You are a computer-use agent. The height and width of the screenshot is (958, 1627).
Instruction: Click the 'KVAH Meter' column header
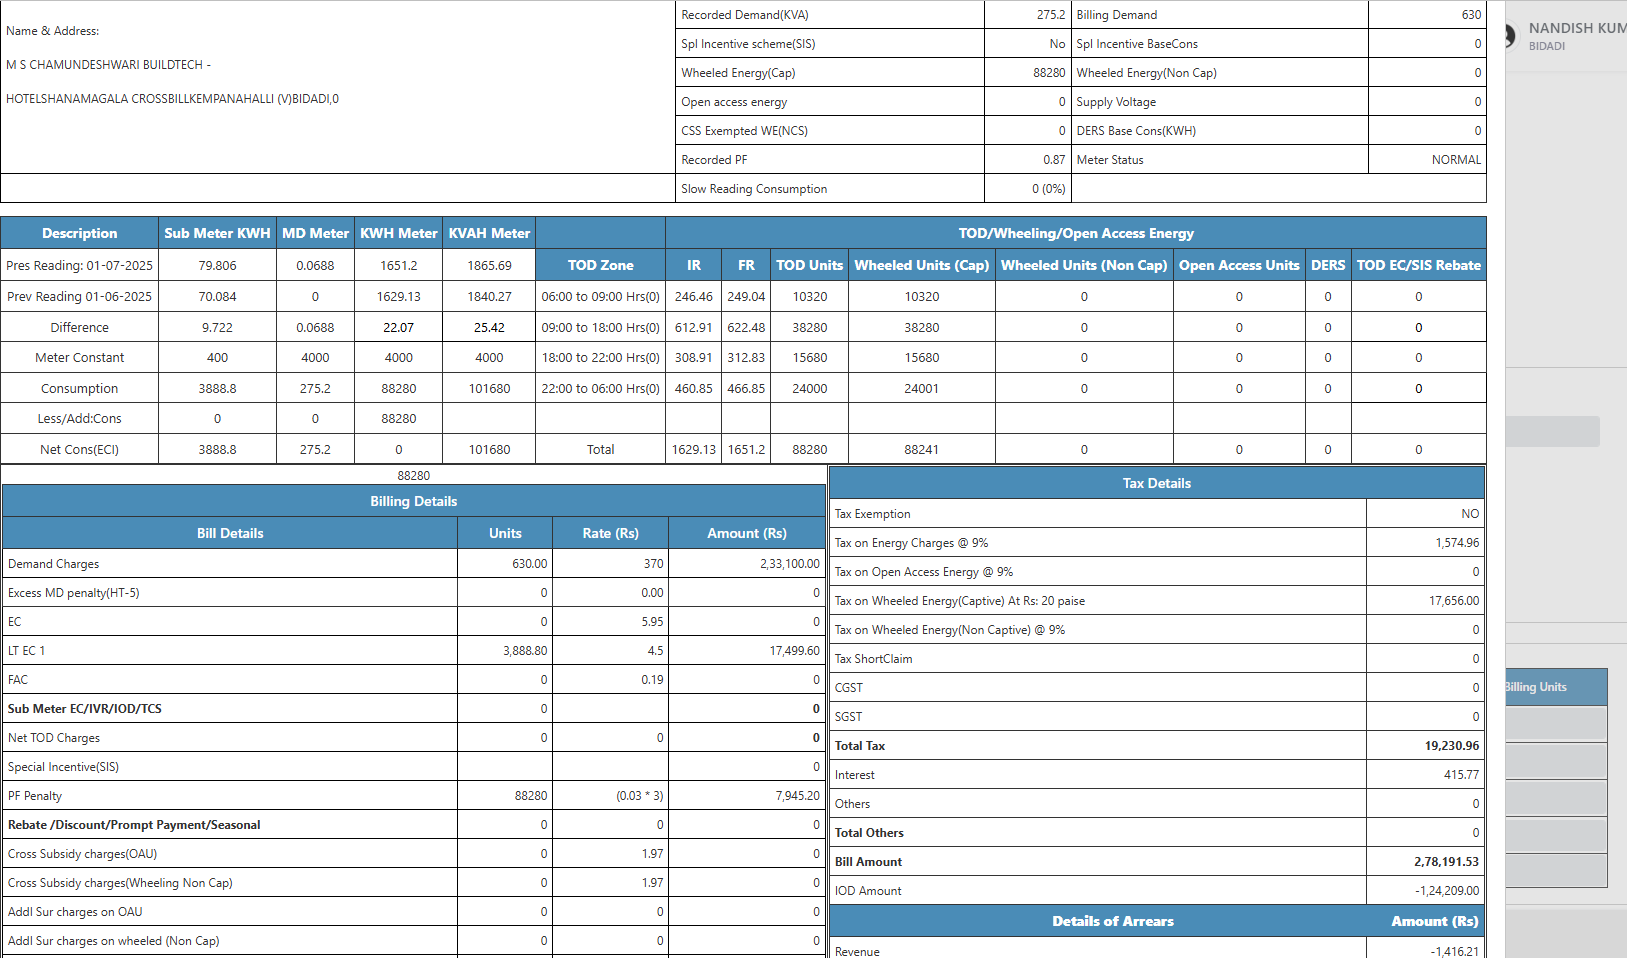[489, 233]
